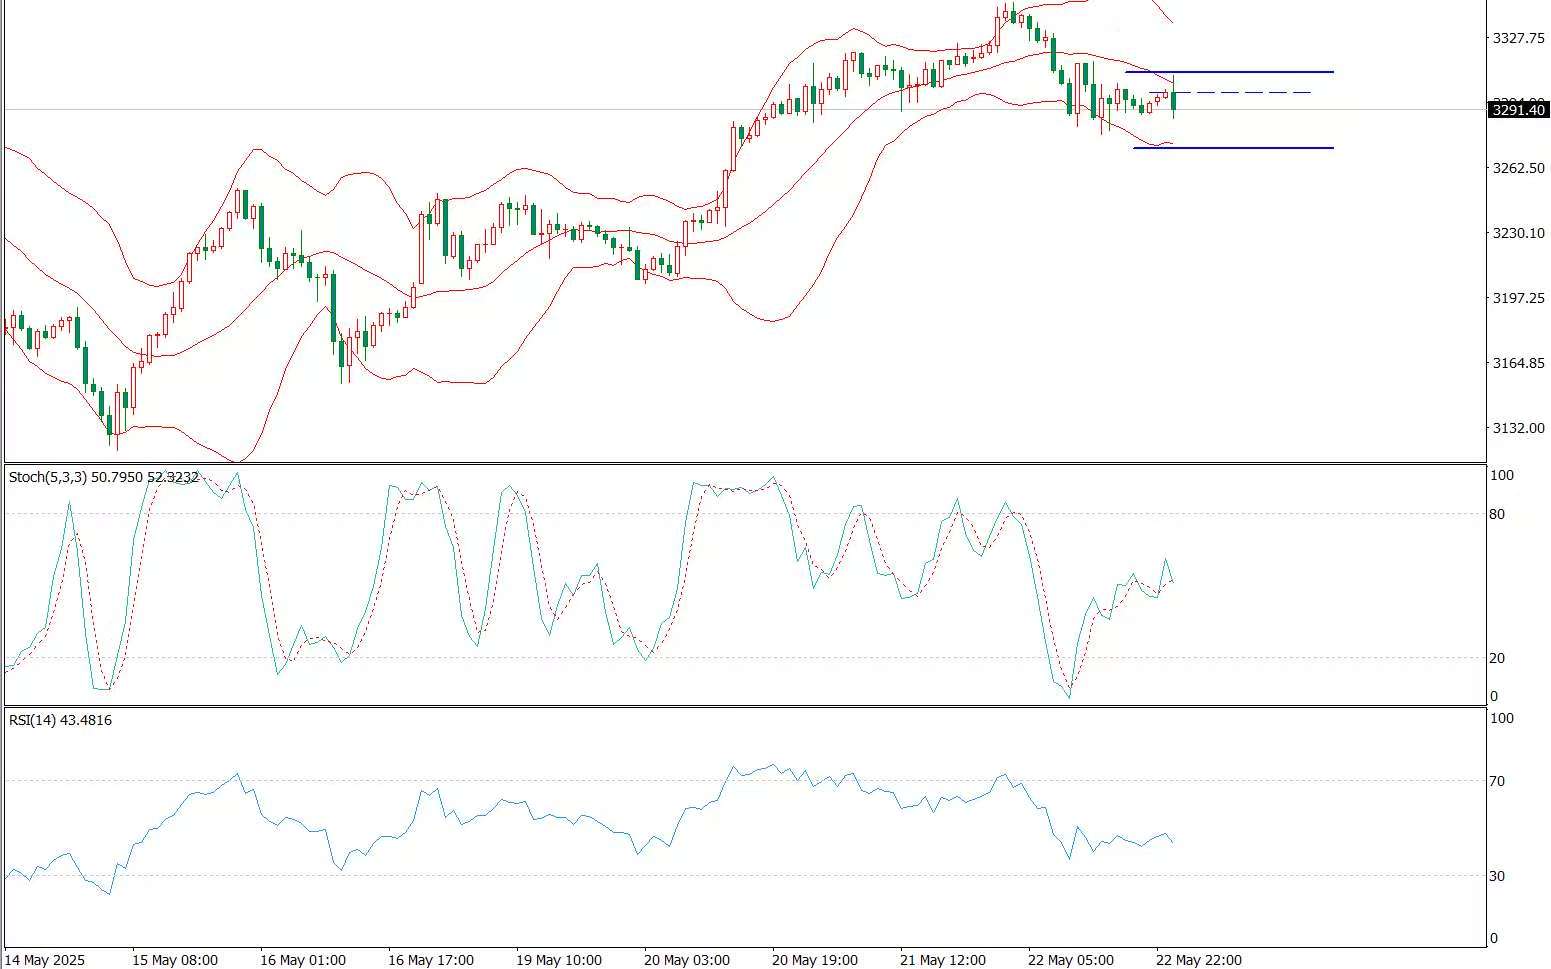
Task: Select the 3164.85 price level label
Action: pyautogui.click(x=1518, y=363)
